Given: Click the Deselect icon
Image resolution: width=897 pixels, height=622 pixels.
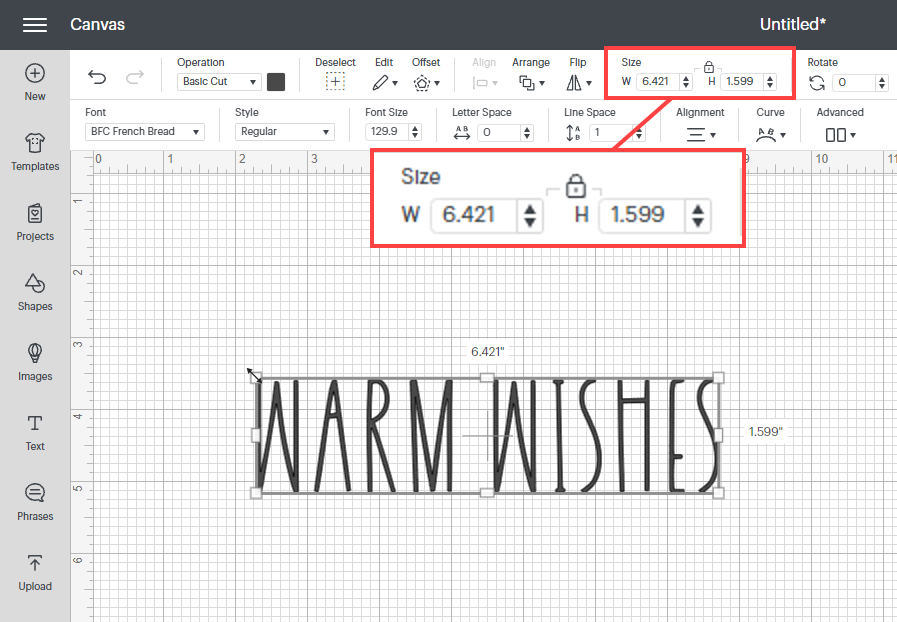Looking at the screenshot, I should tap(335, 82).
